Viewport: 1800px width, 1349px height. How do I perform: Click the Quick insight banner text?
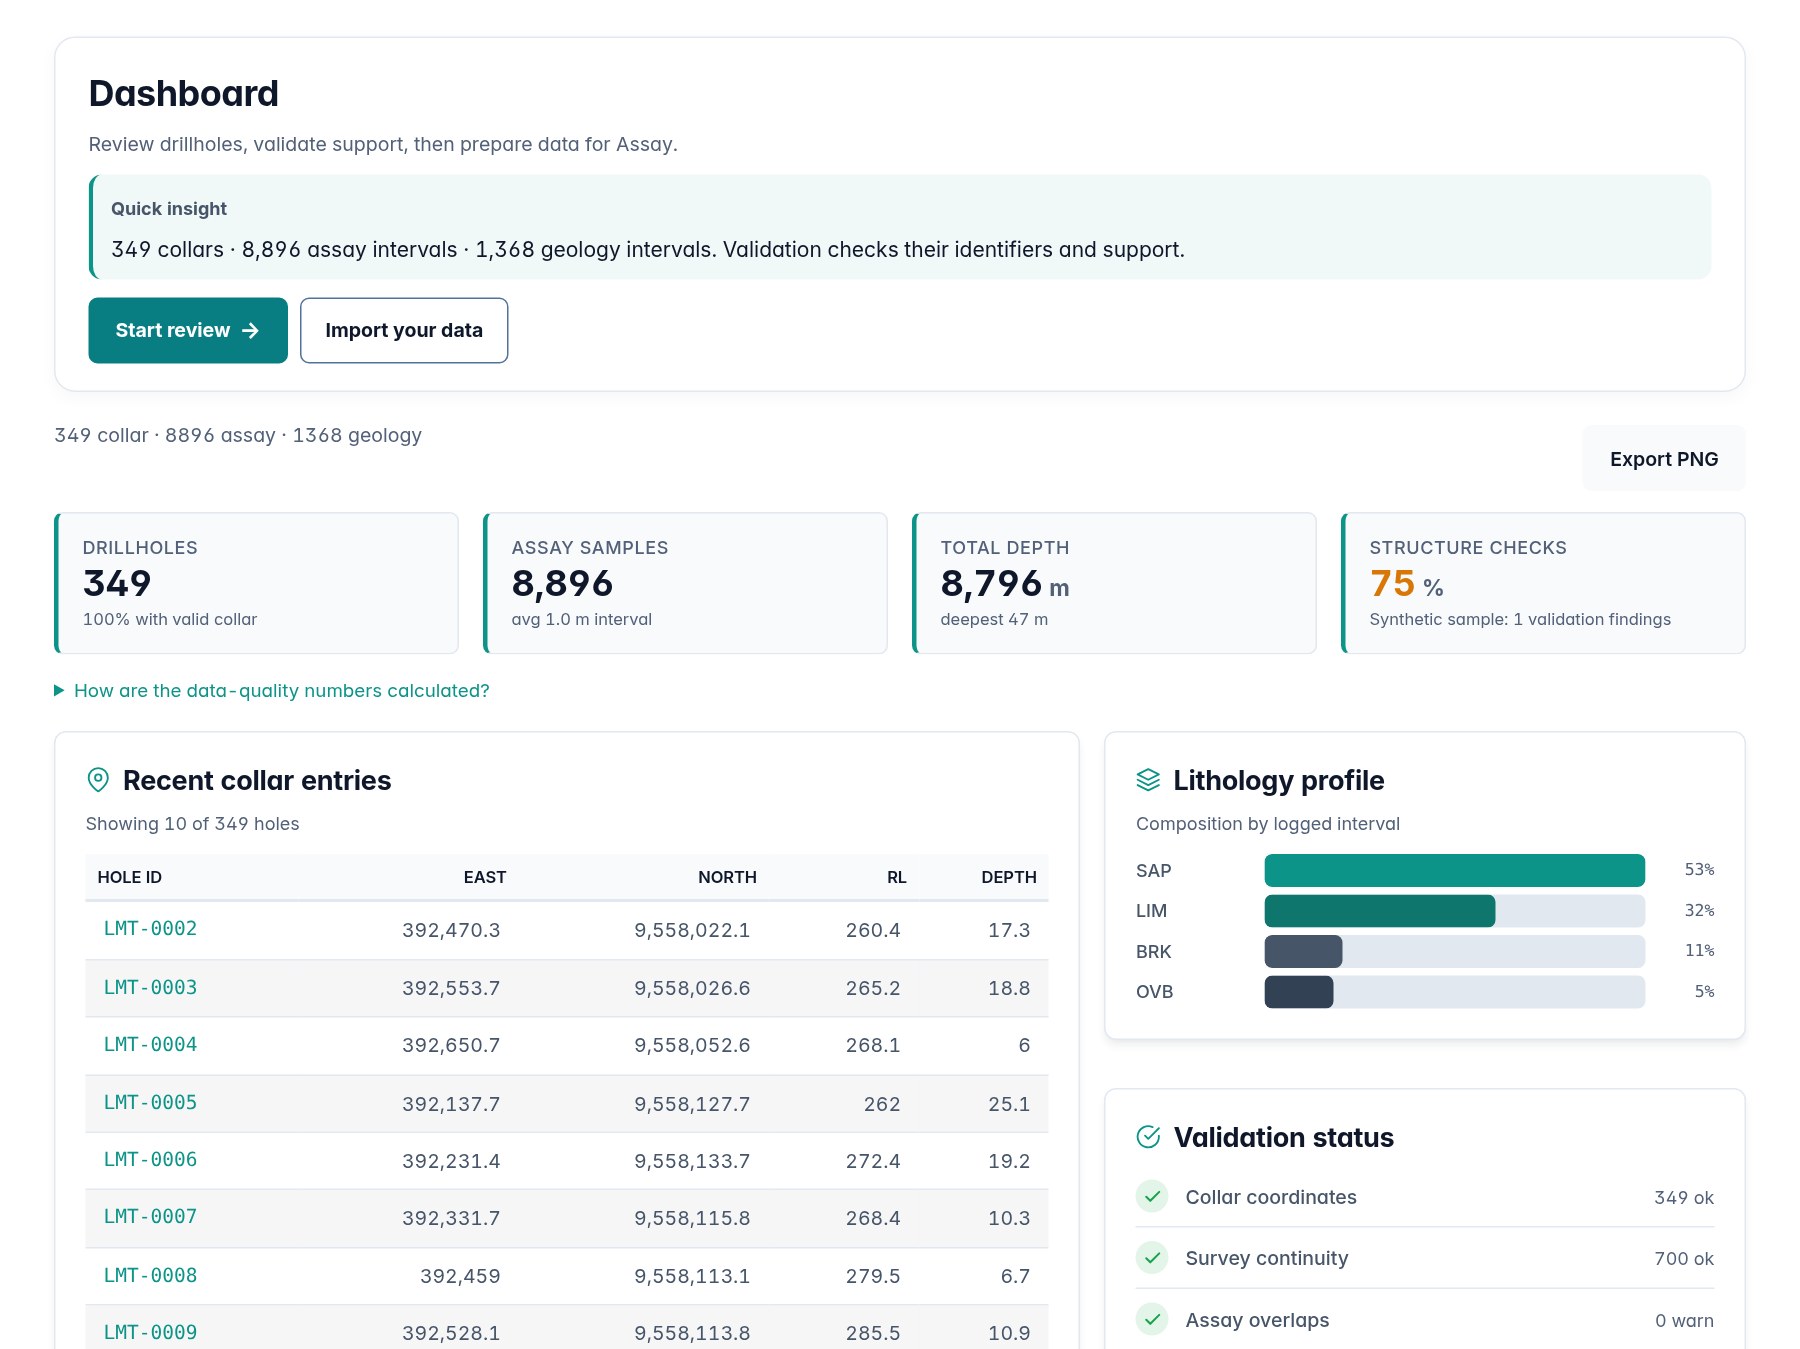coord(648,250)
